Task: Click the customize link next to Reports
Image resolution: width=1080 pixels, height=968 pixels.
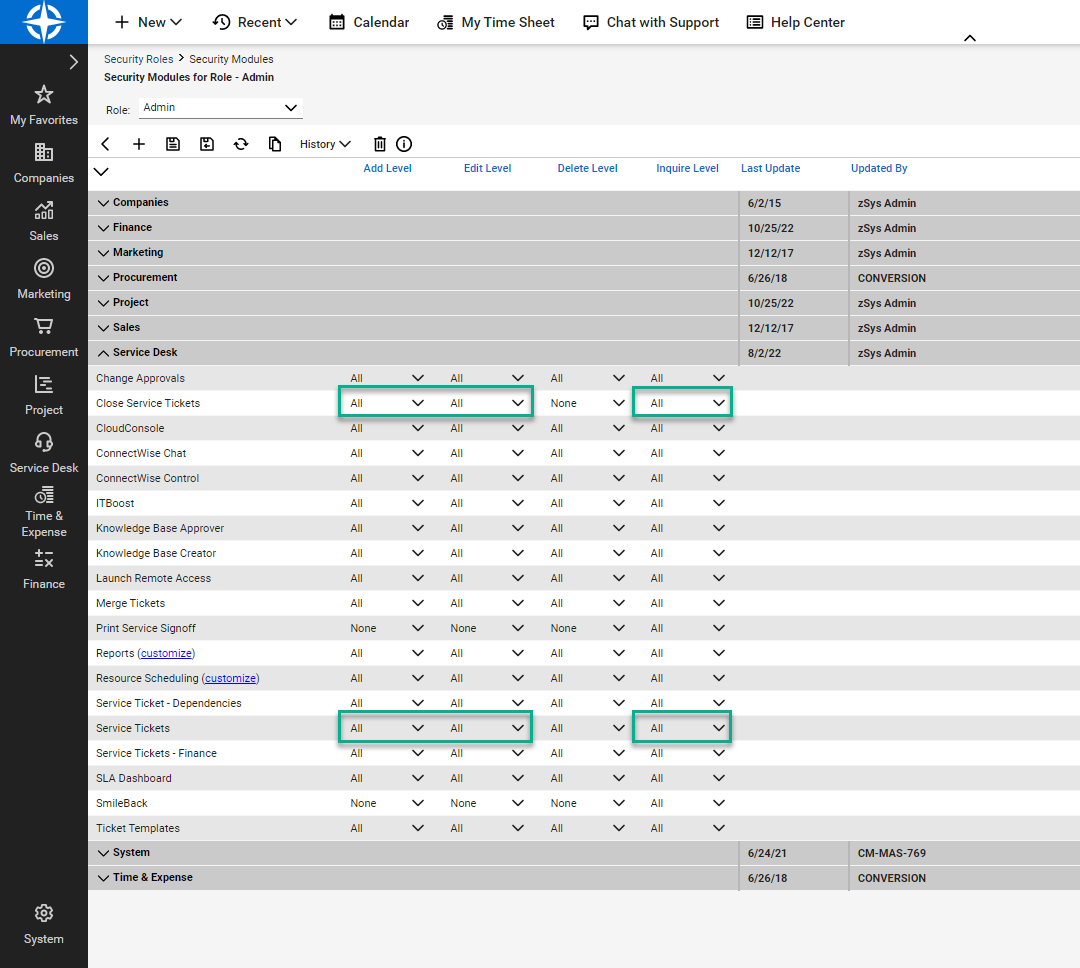Action: [165, 653]
